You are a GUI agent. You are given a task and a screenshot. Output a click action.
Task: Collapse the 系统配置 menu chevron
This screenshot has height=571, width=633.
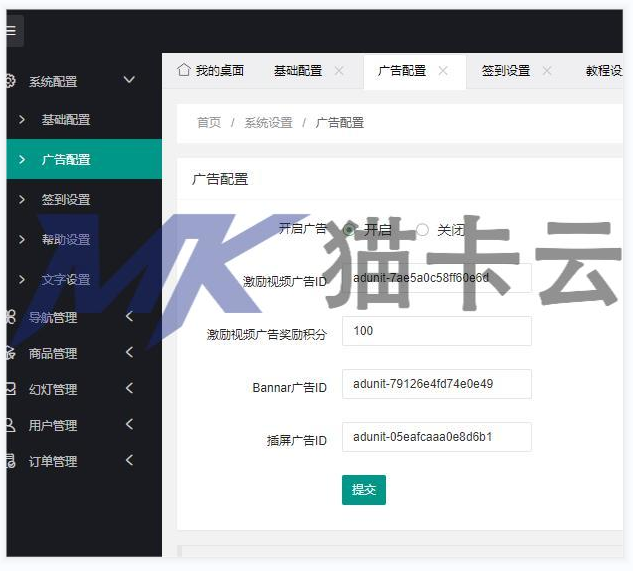pos(129,80)
